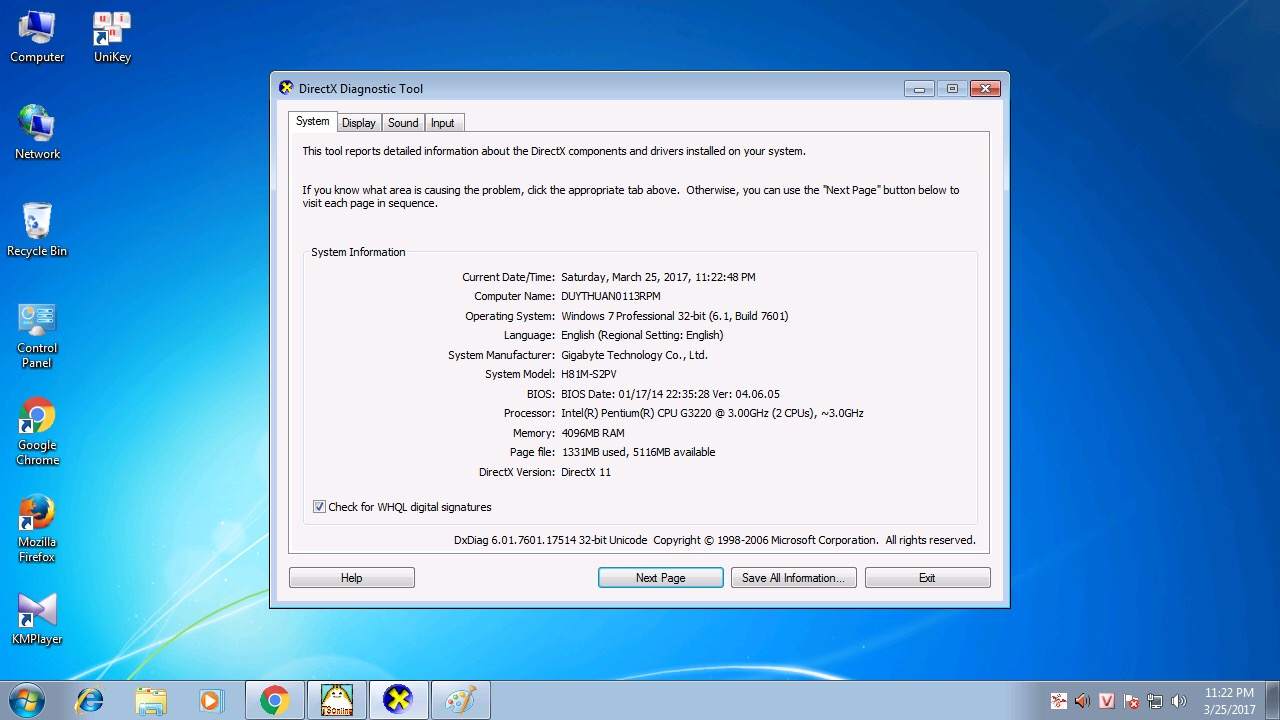
Task: Open the Mozilla Firefox desktop shortcut
Action: pyautogui.click(x=37, y=527)
